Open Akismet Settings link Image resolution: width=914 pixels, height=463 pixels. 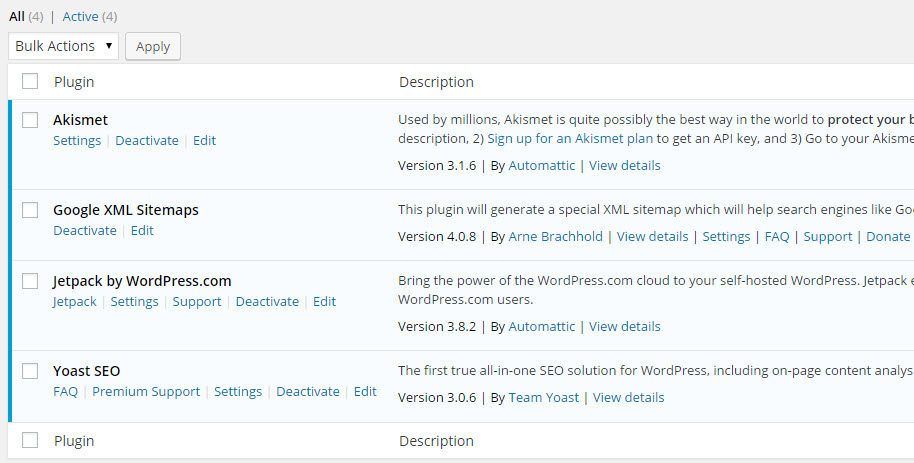tap(77, 141)
